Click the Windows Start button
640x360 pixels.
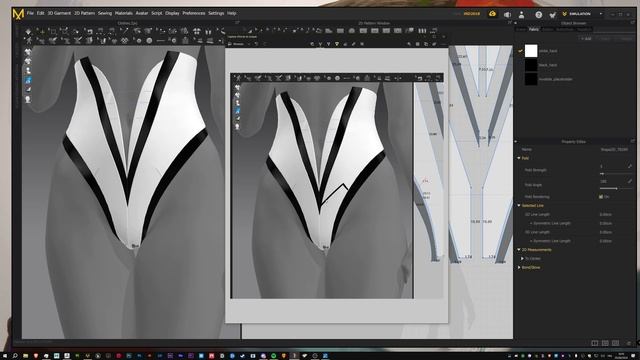[x=4, y=356]
